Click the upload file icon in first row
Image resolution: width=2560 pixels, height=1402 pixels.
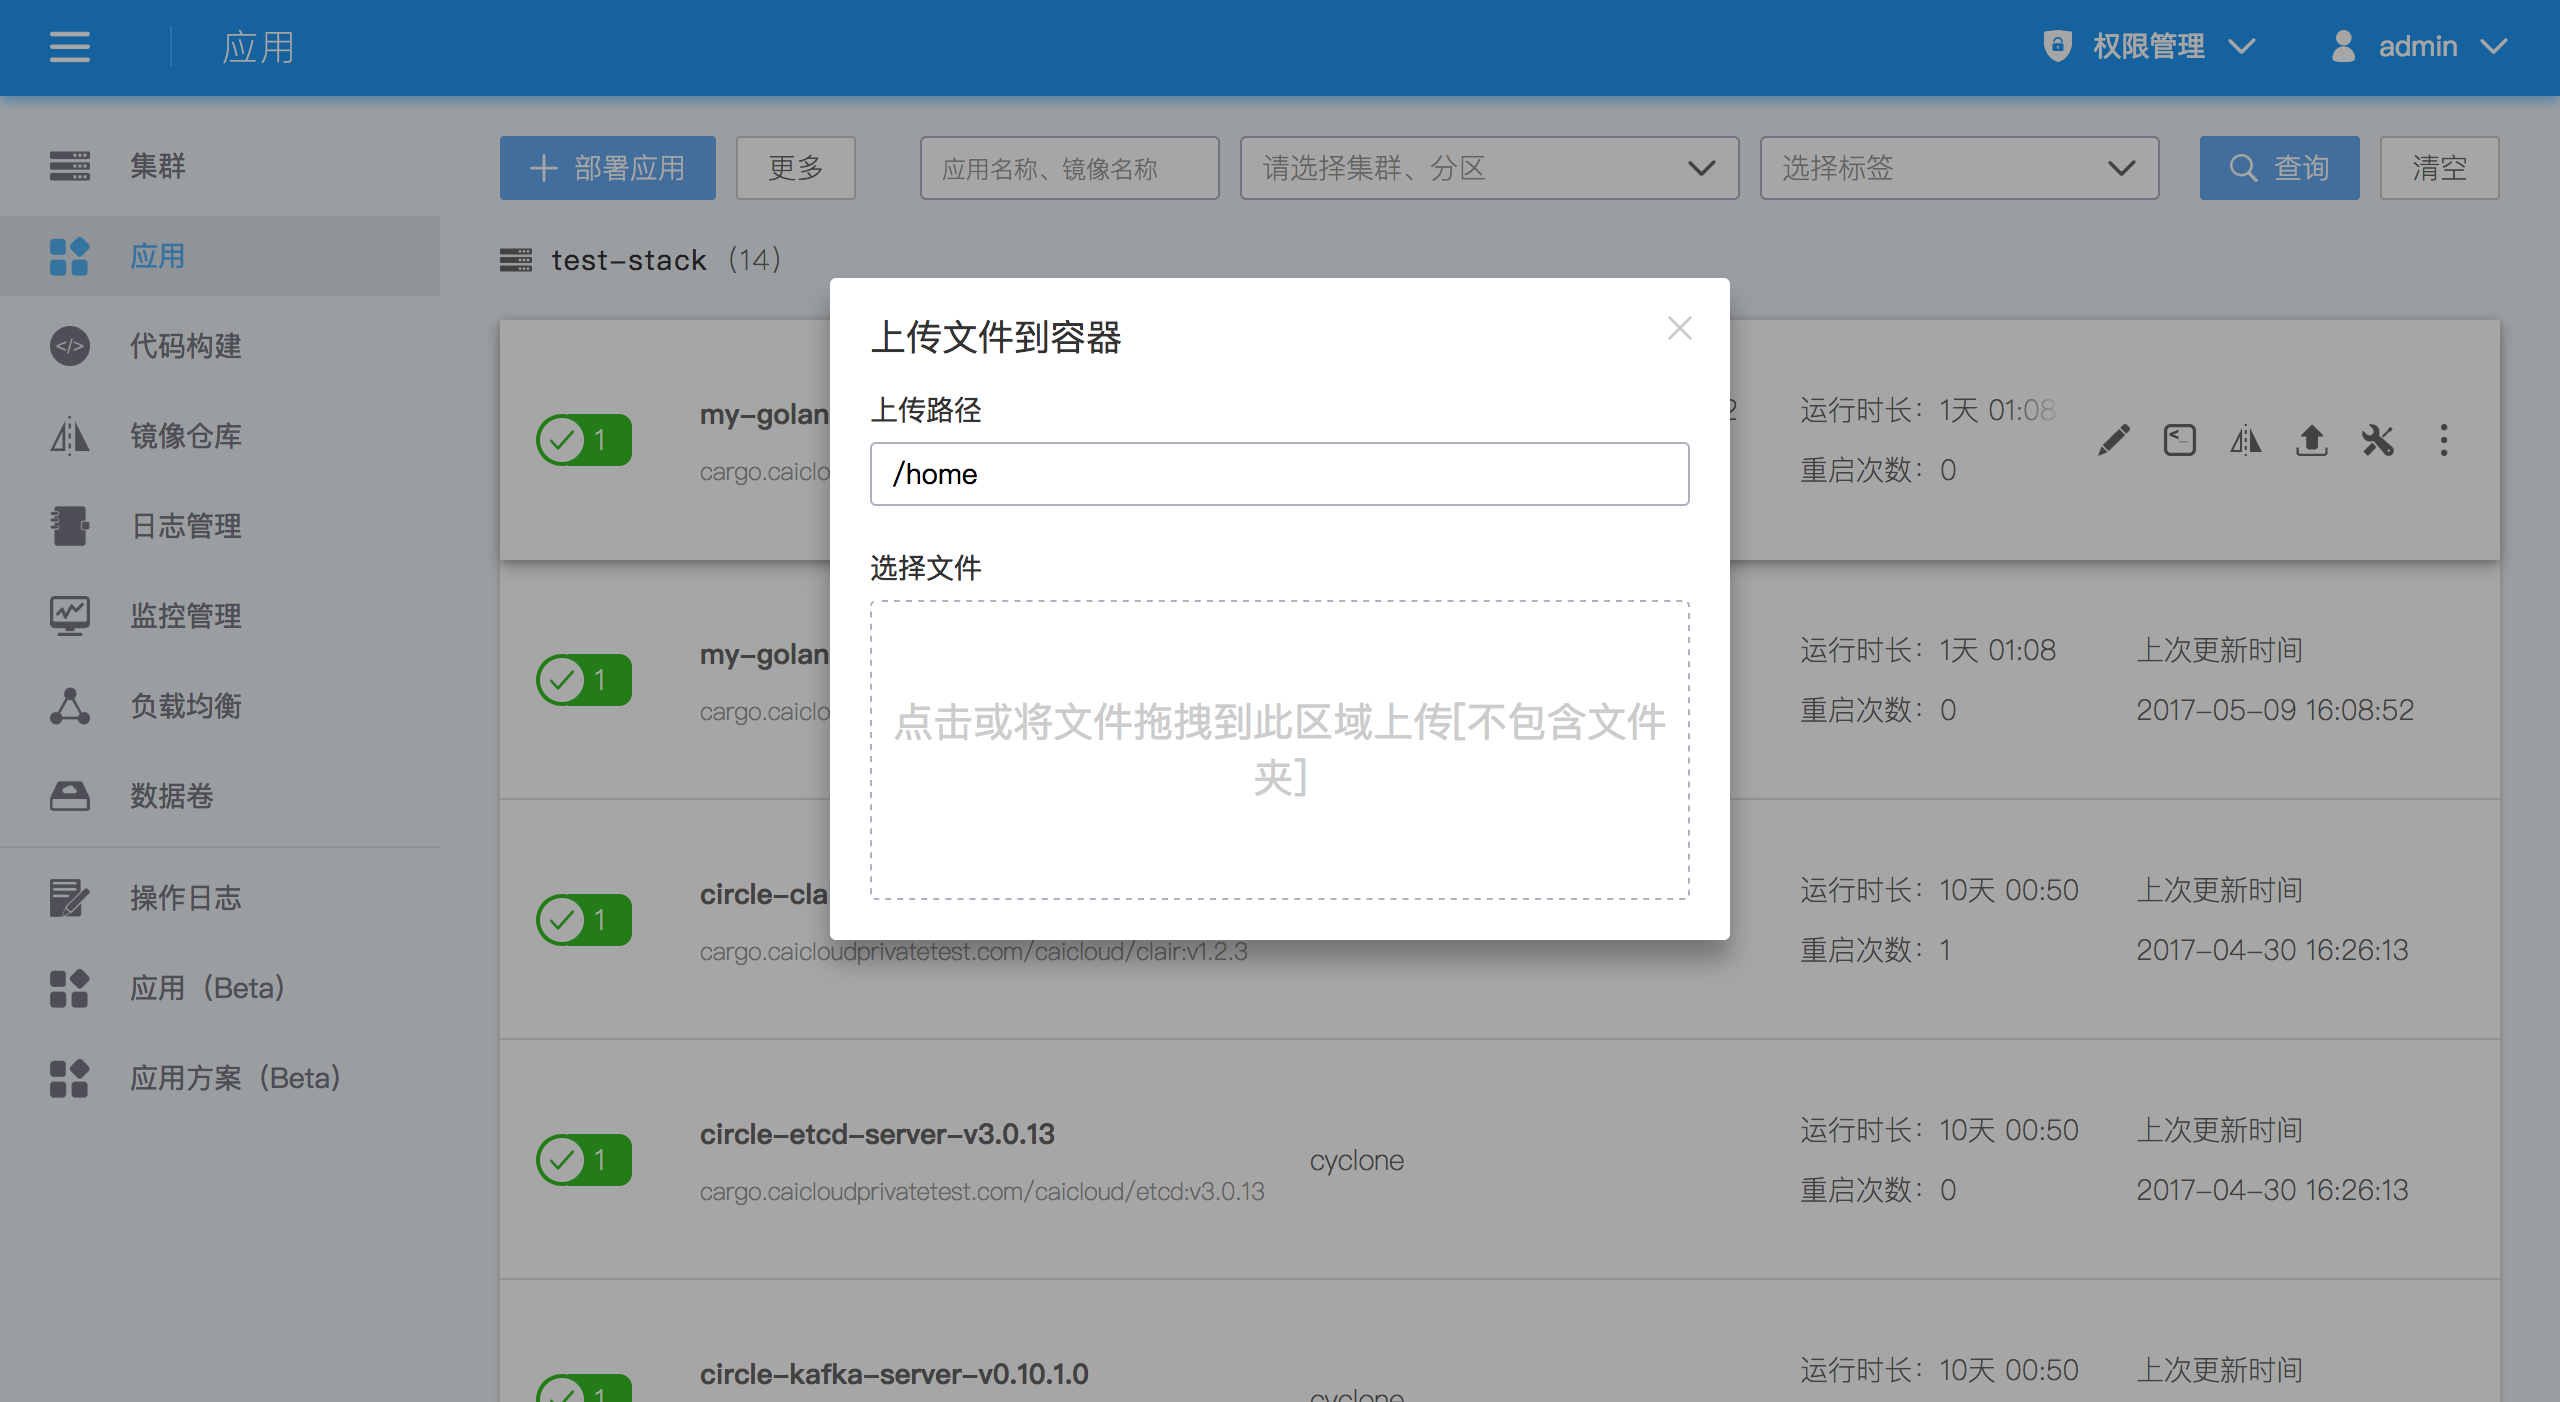pyautogui.click(x=2311, y=440)
